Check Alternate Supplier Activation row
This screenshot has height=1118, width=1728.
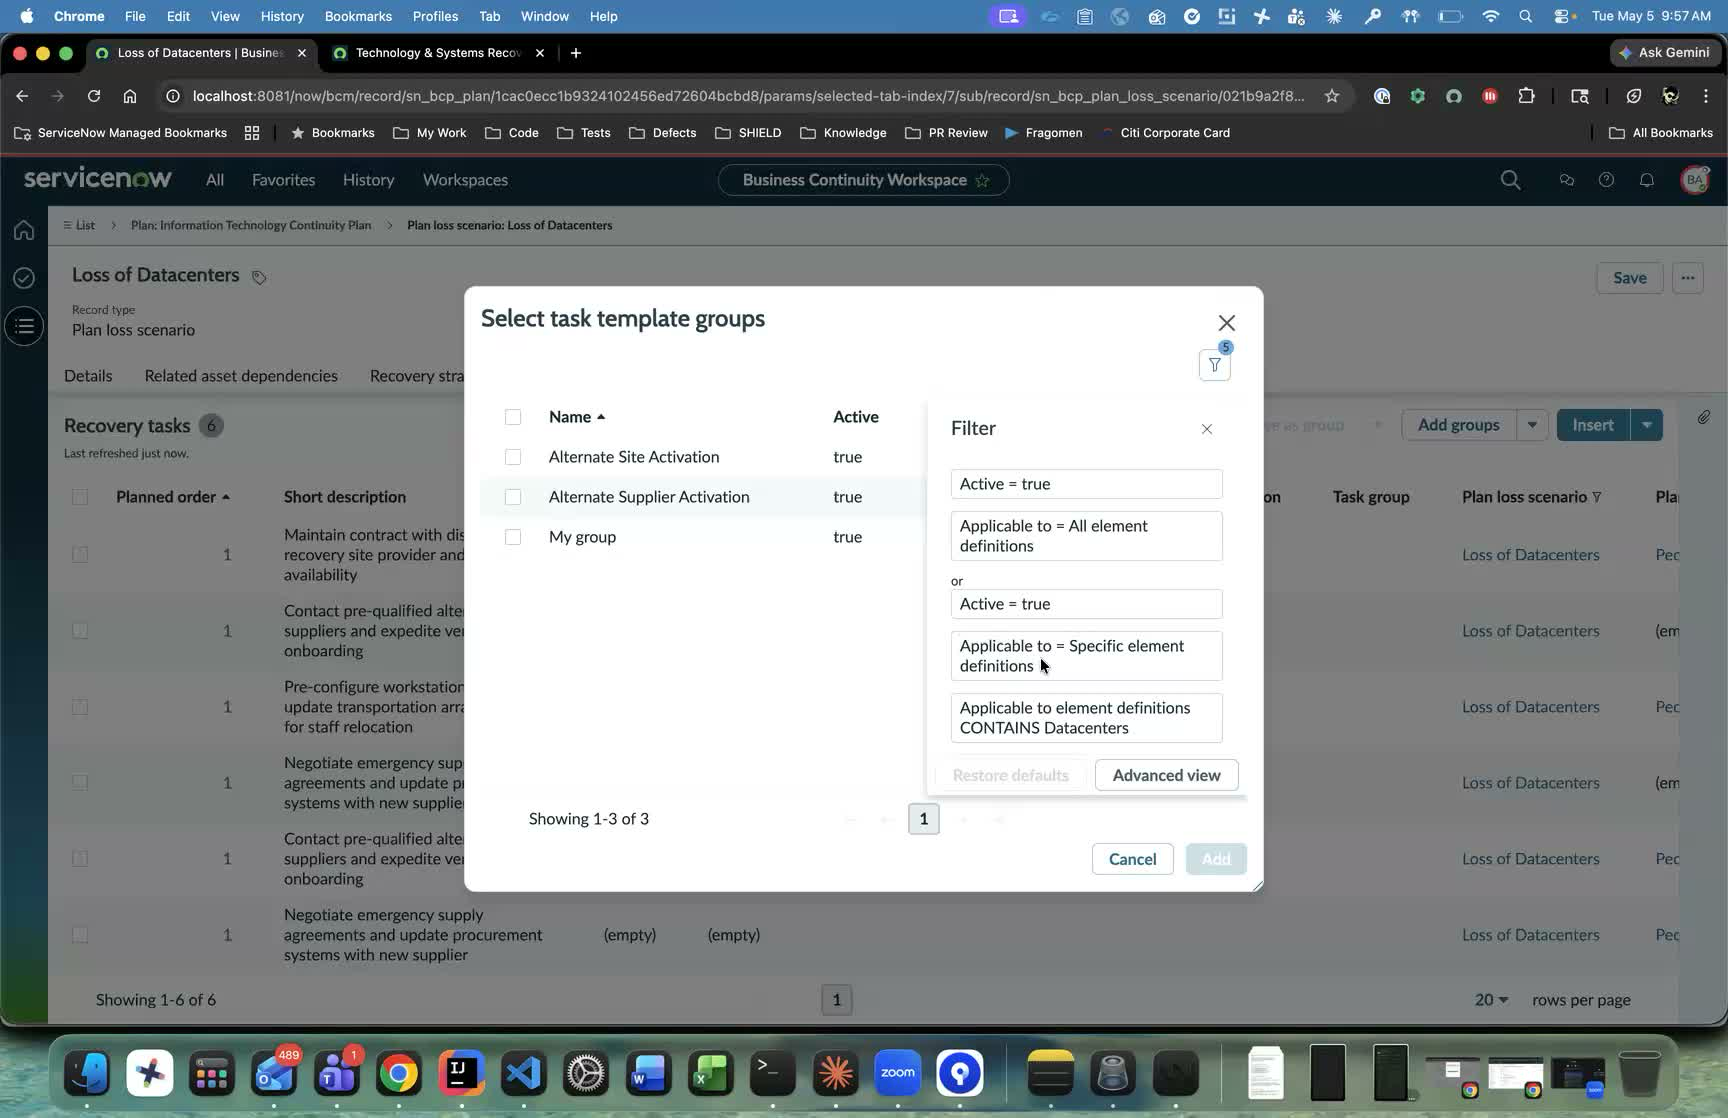click(513, 497)
